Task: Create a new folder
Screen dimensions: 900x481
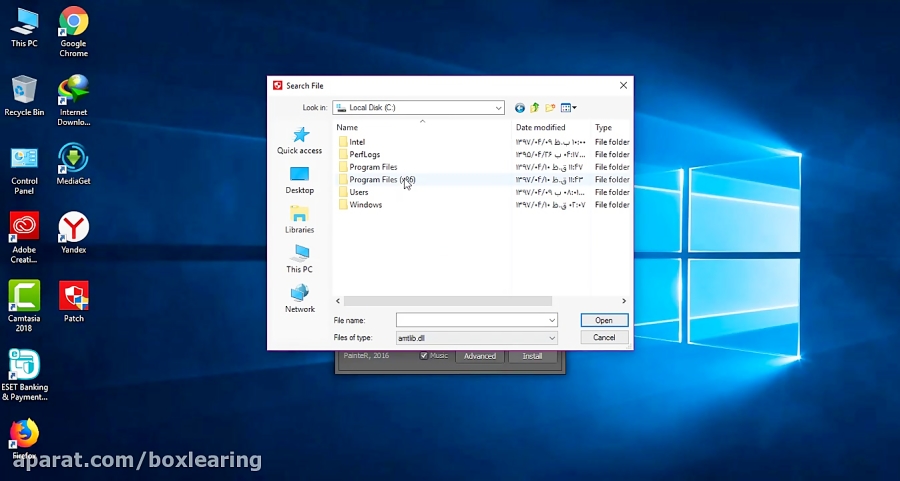Action: click(550, 108)
